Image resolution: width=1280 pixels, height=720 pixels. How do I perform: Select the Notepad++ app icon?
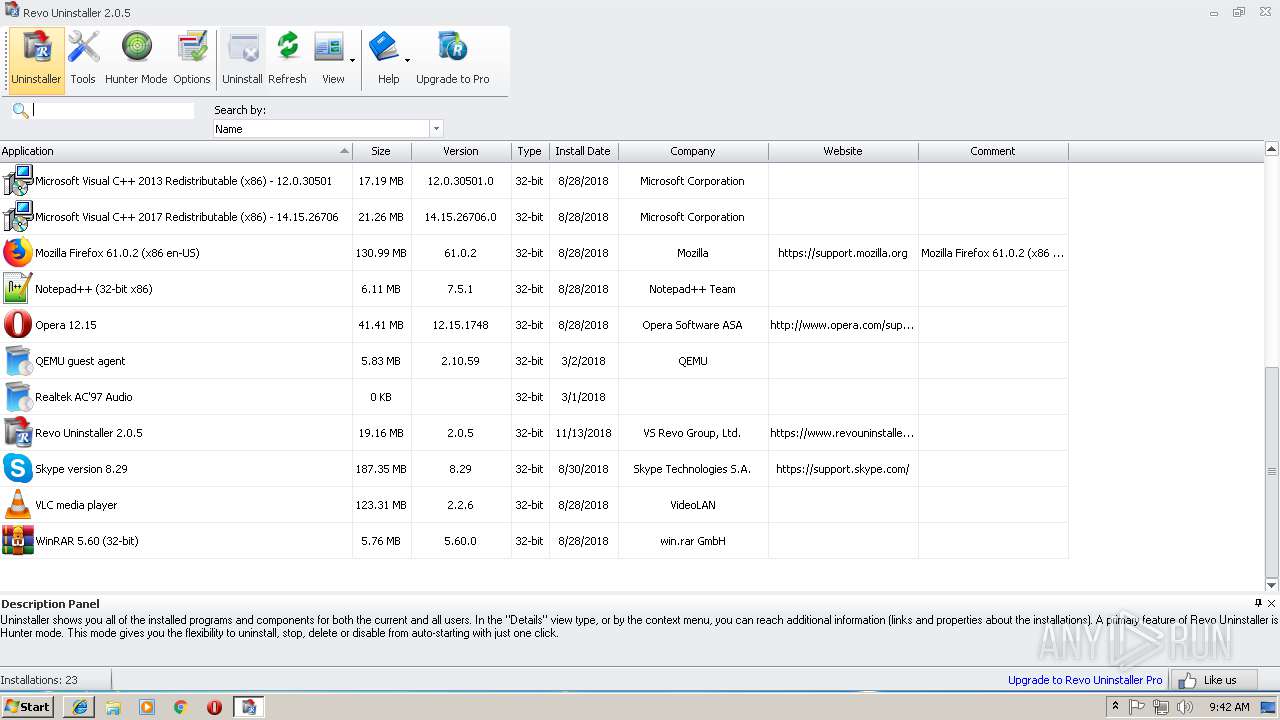point(17,289)
